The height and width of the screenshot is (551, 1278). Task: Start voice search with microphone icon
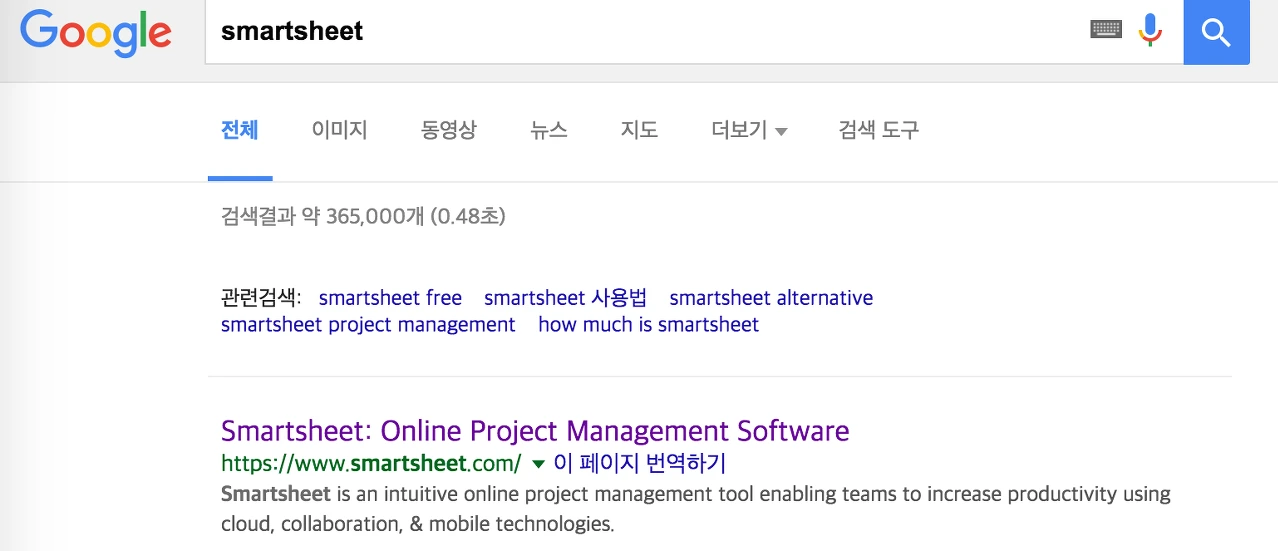coord(1151,30)
